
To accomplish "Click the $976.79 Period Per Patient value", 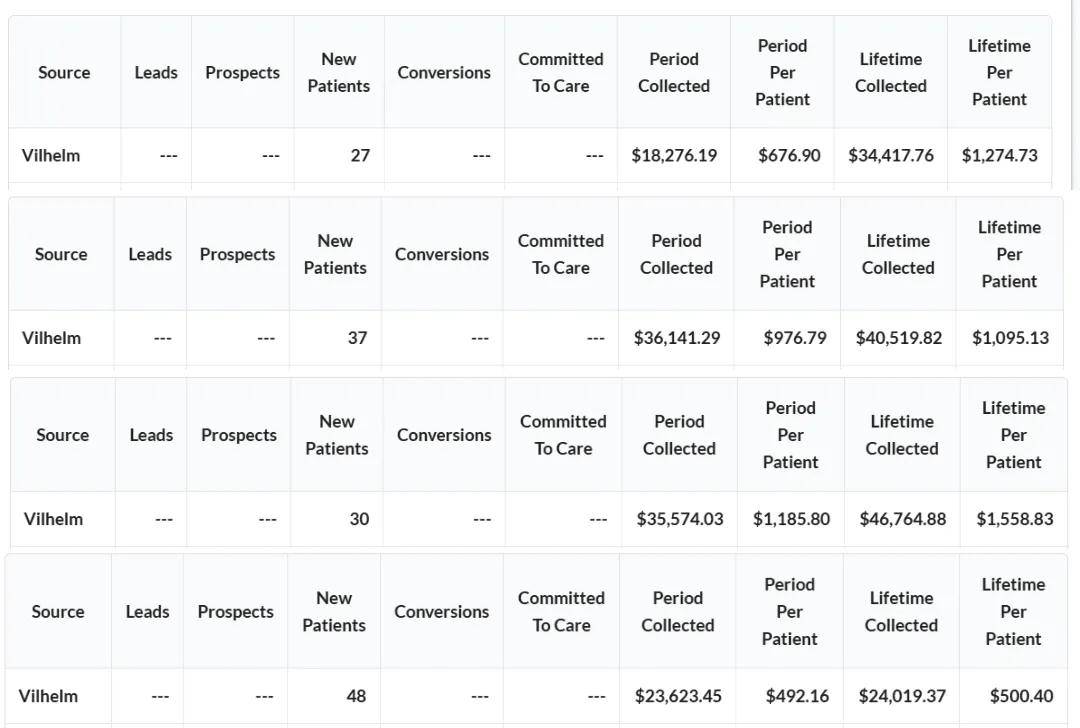I will pyautogui.click(x=795, y=338).
